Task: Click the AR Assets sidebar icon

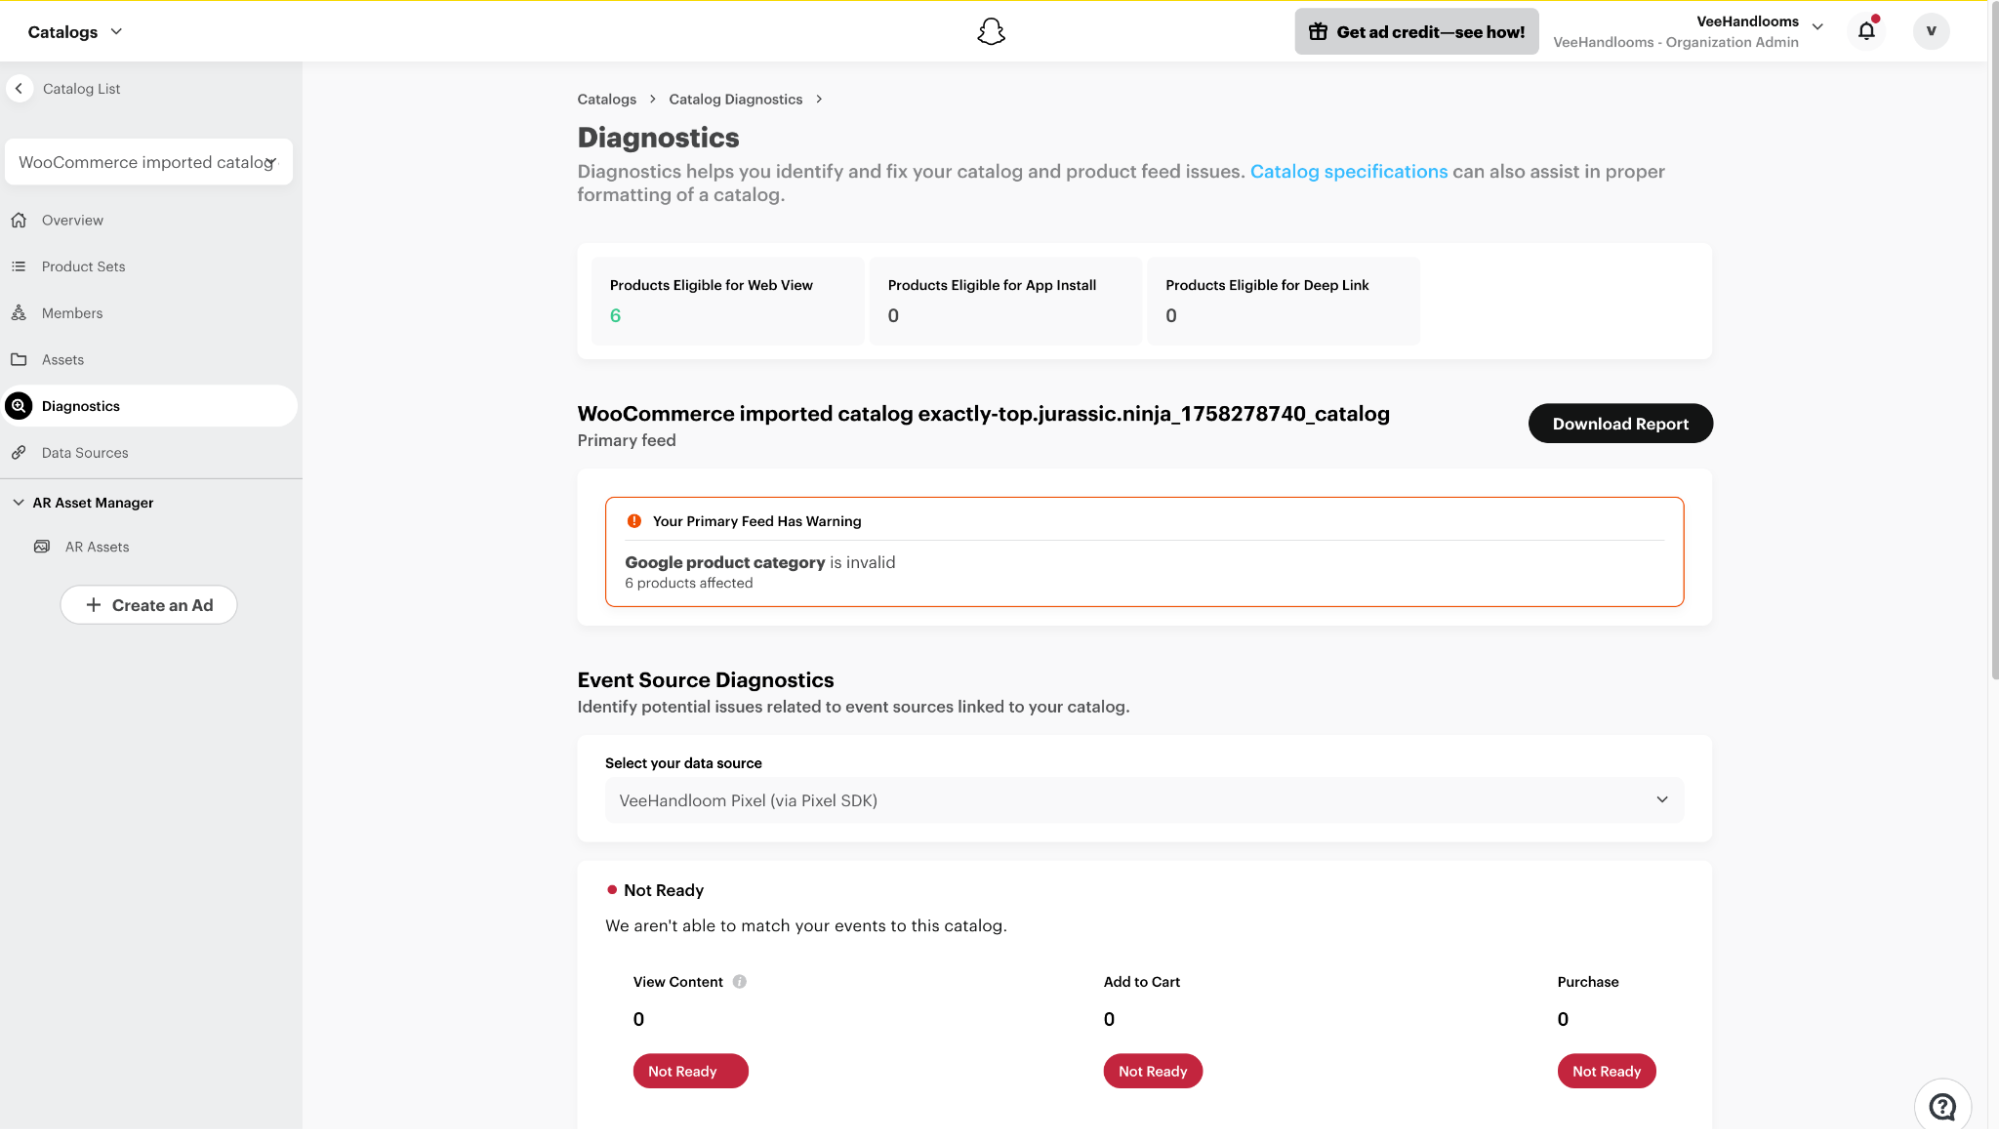Action: pos(42,547)
